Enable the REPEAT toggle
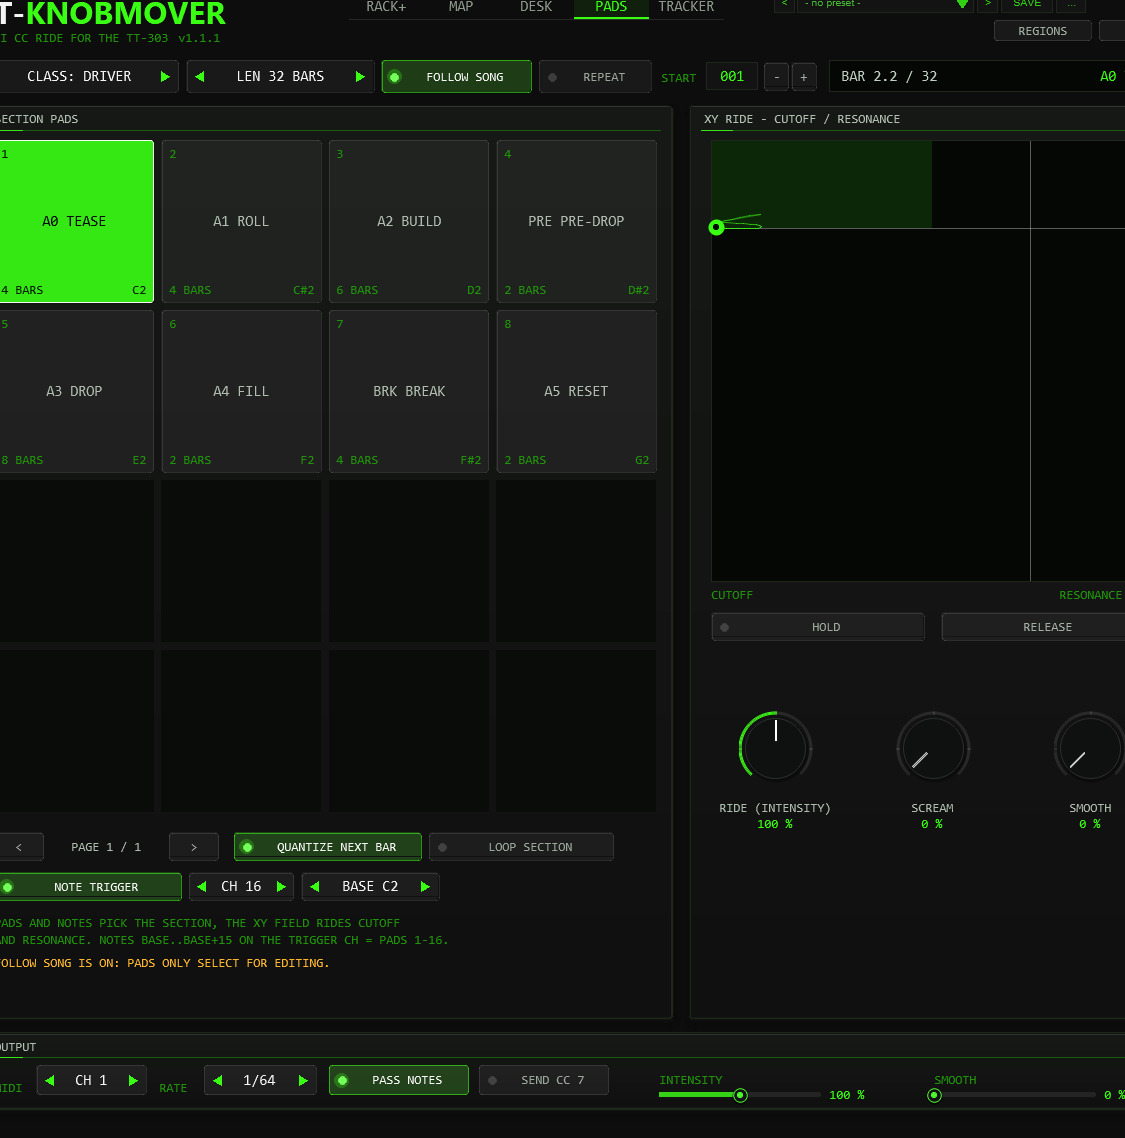 coord(595,77)
